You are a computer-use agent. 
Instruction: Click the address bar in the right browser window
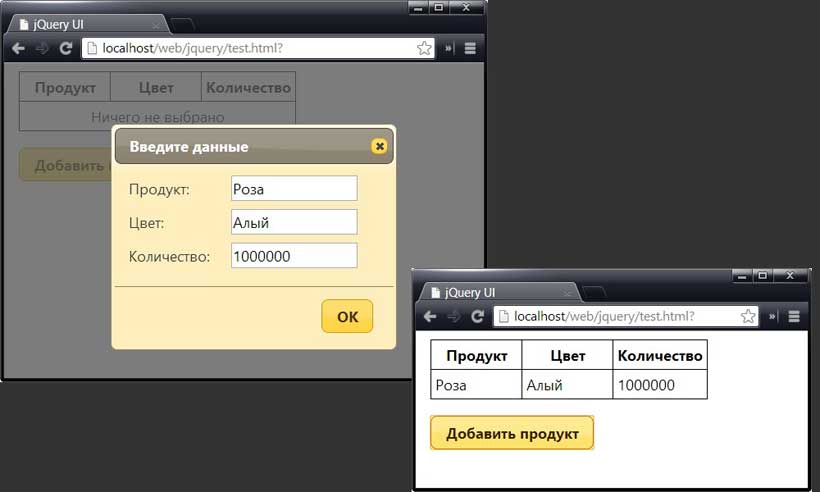pyautogui.click(x=626, y=316)
